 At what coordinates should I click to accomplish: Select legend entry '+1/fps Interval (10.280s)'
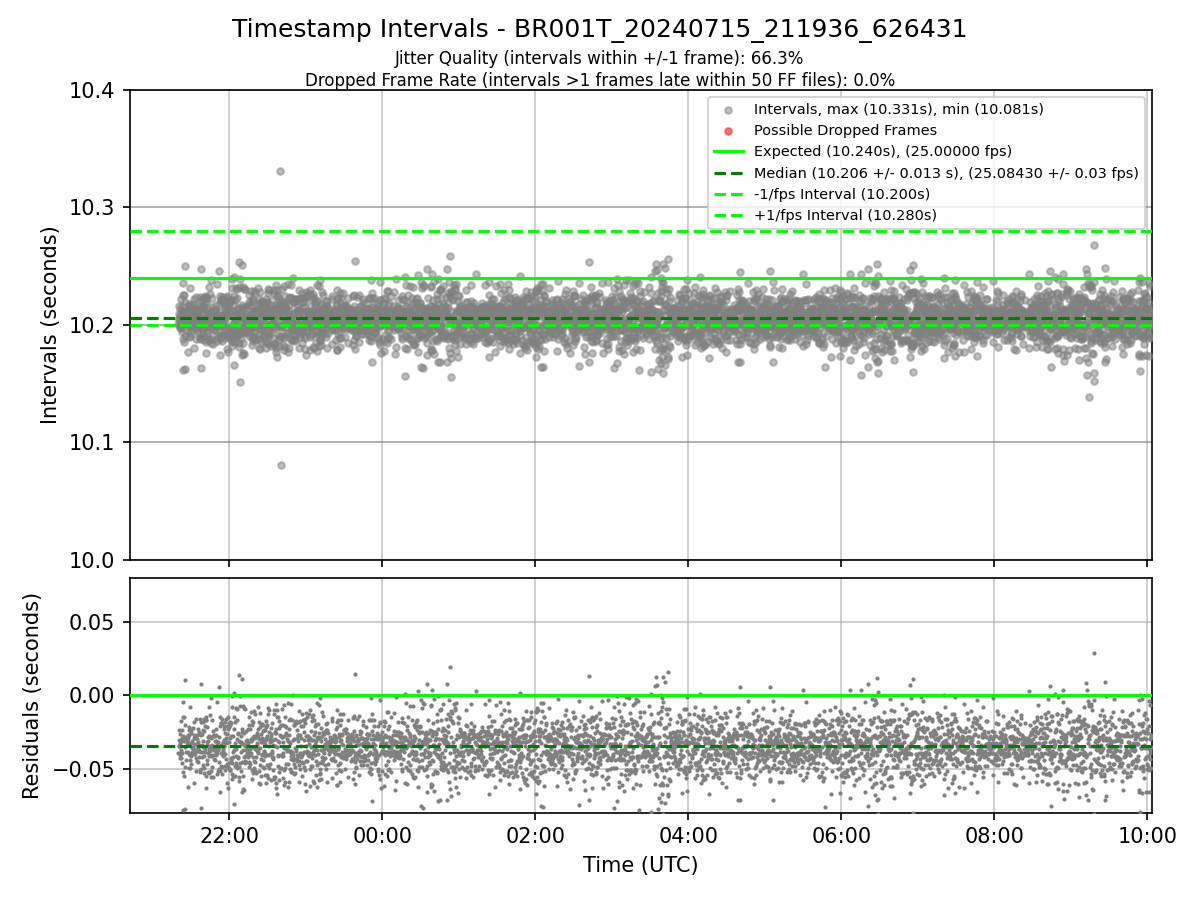pyautogui.click(x=845, y=215)
